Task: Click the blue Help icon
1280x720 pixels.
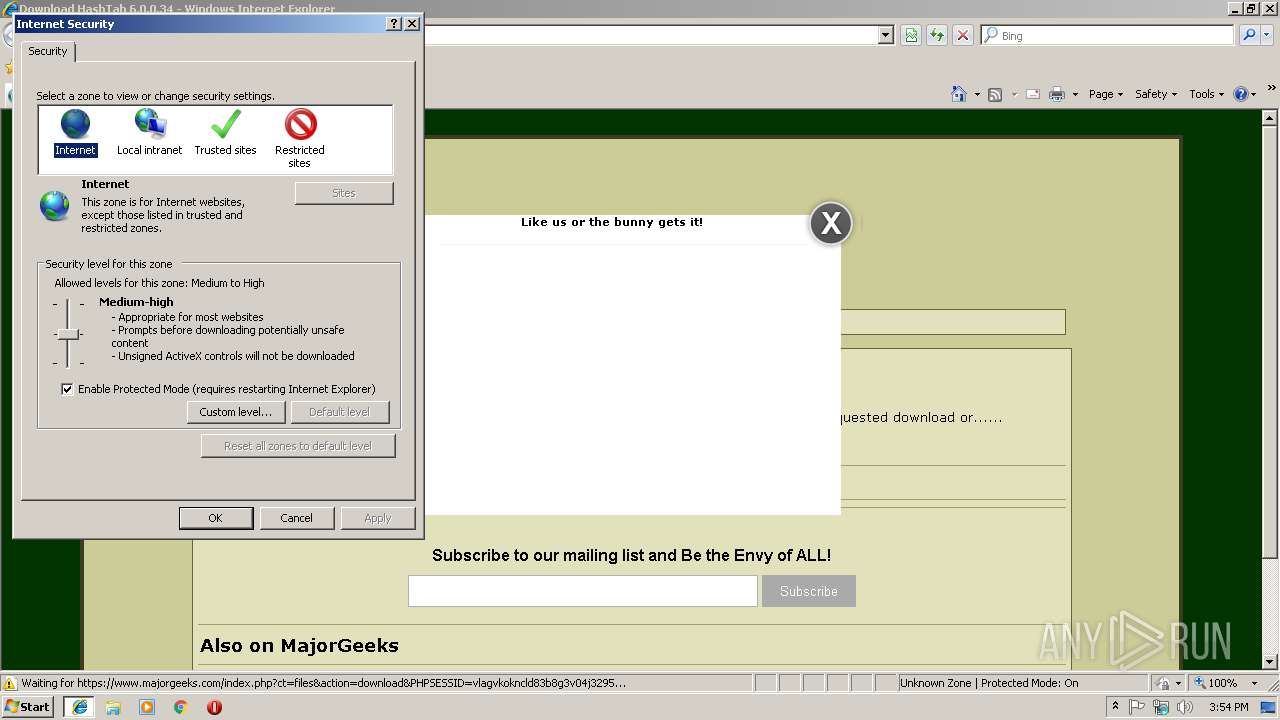Action: (1241, 94)
